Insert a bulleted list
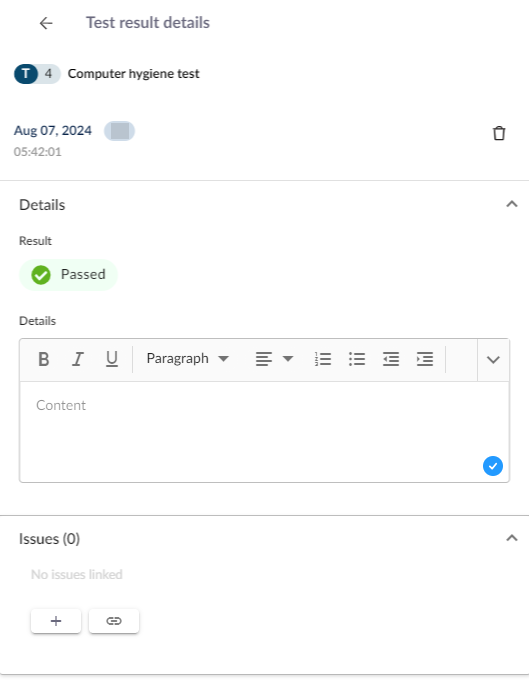This screenshot has height=691, width=529. (357, 359)
